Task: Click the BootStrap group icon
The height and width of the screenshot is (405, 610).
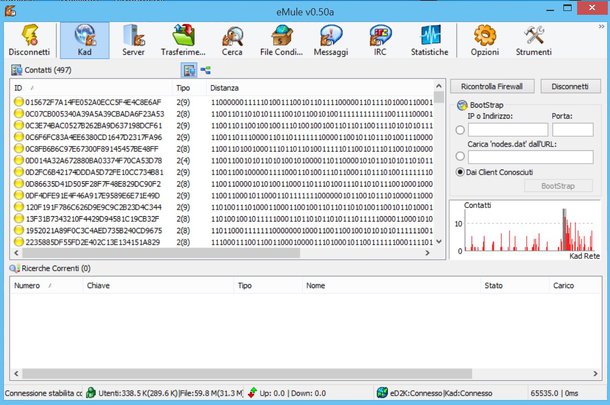Action: pos(462,105)
